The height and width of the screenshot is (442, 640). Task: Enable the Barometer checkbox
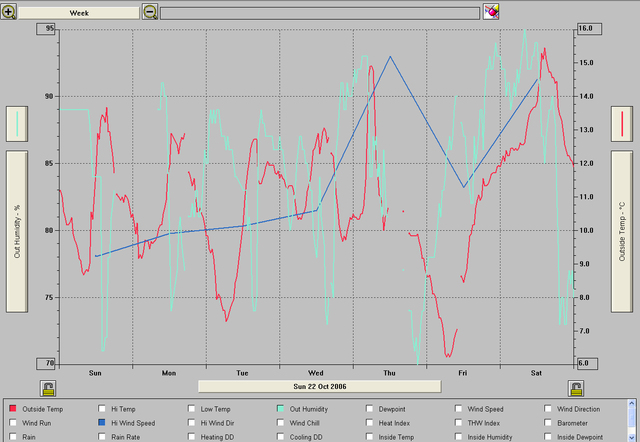click(x=548, y=423)
